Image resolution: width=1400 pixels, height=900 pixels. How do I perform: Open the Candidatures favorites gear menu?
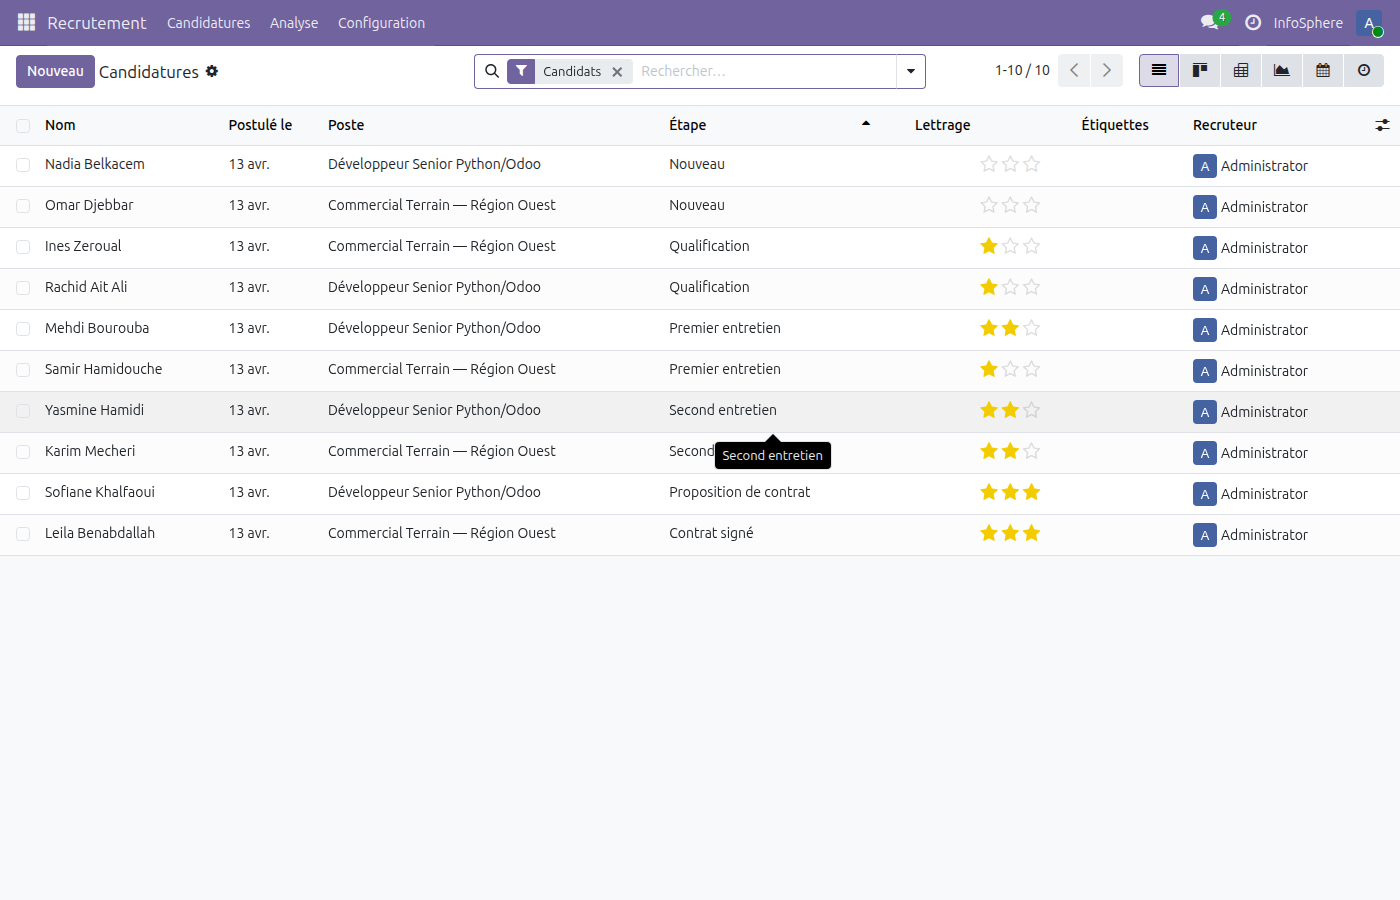tap(211, 71)
